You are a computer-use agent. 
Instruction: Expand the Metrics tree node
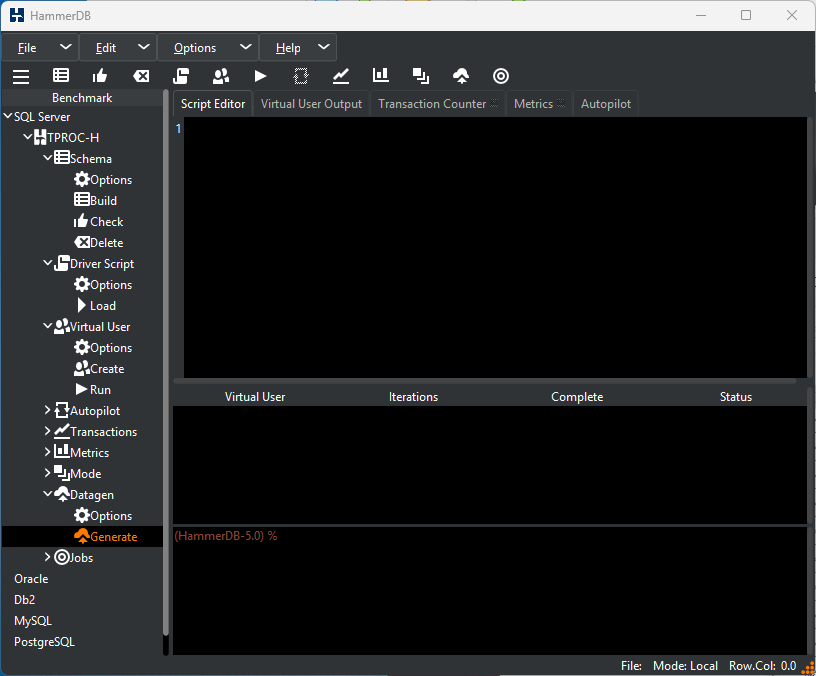point(47,452)
